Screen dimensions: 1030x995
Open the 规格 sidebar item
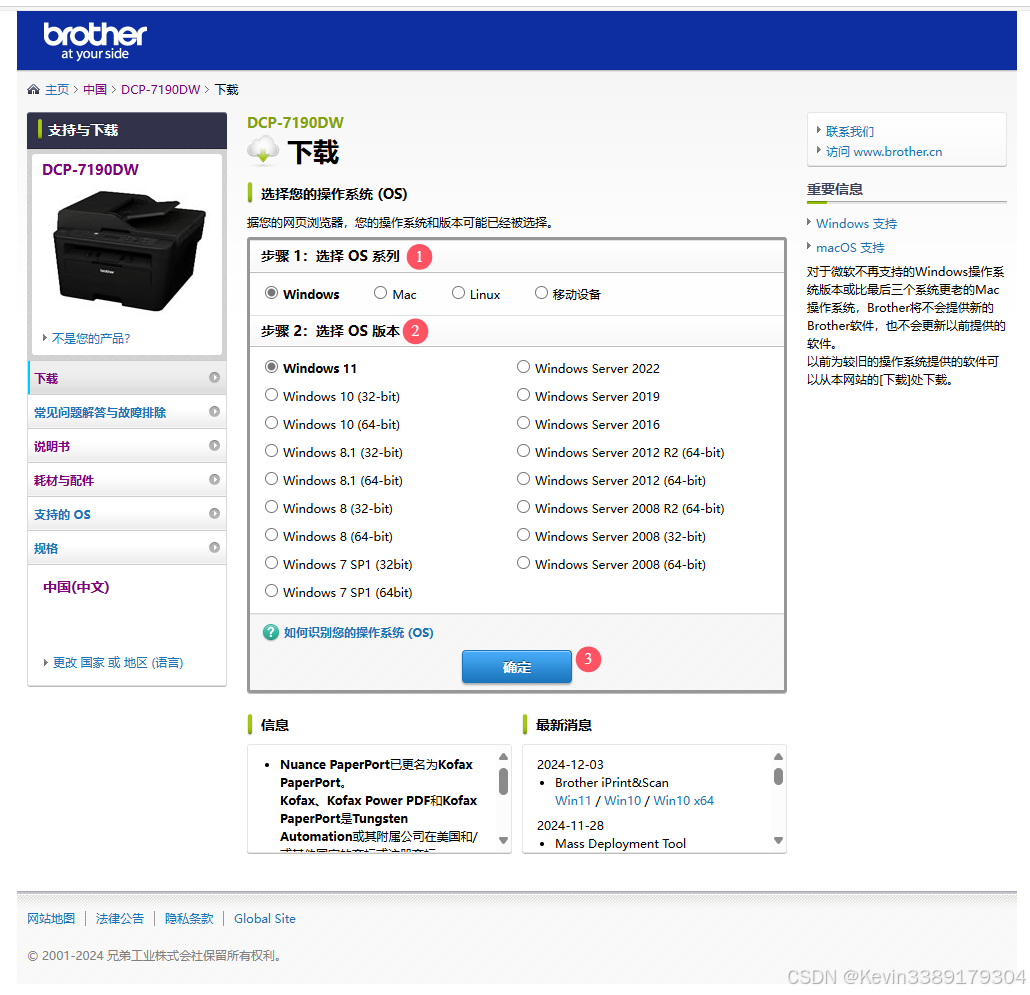(x=127, y=548)
